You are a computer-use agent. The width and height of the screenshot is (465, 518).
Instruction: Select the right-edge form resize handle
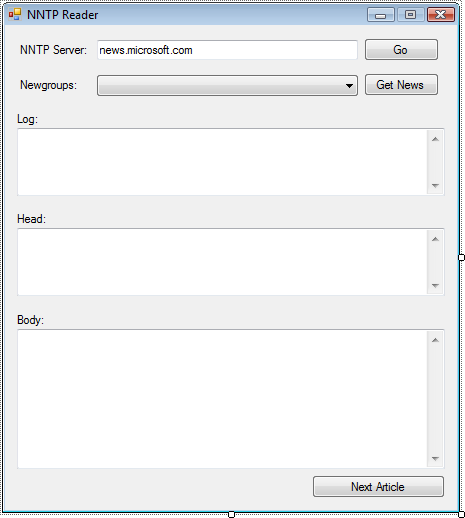point(461,257)
